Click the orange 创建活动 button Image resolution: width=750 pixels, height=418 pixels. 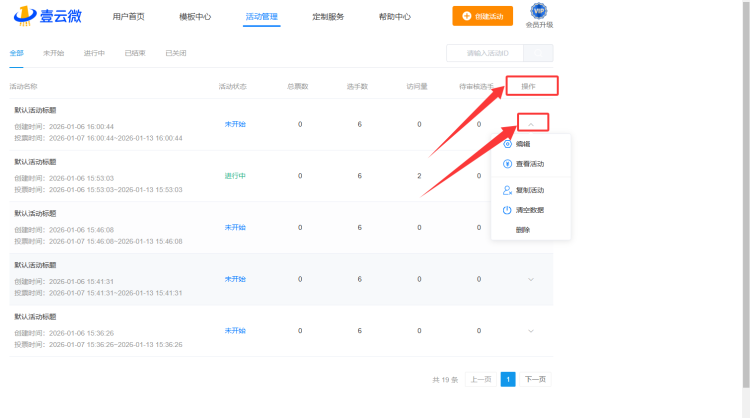(482, 16)
